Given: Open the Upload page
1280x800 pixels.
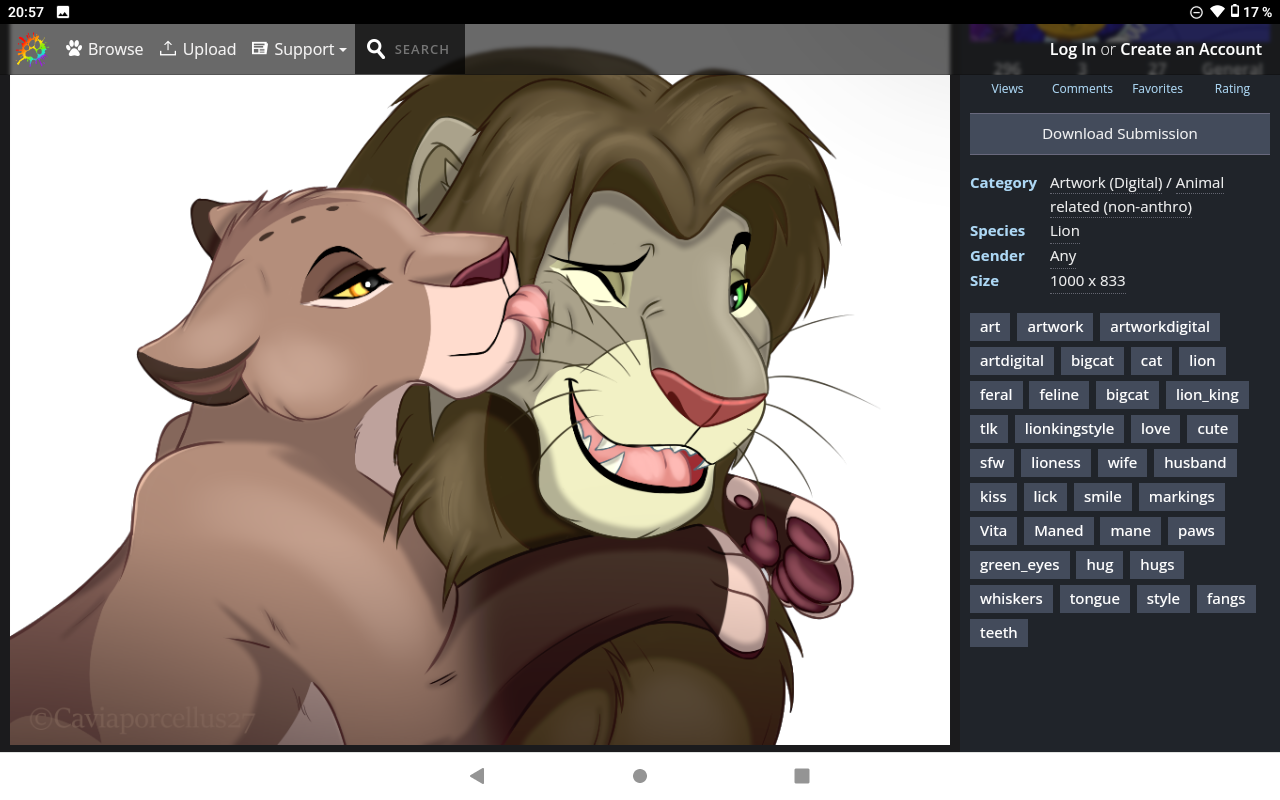Looking at the screenshot, I should (x=198, y=49).
